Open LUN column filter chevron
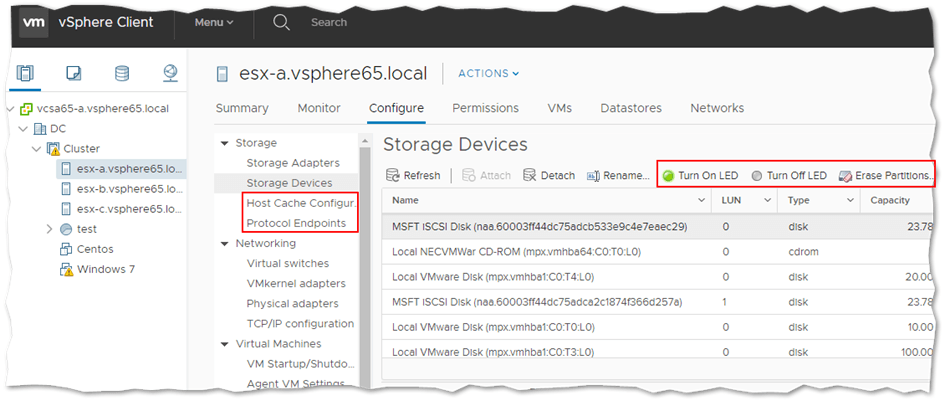The height and width of the screenshot is (401, 945). (x=767, y=200)
